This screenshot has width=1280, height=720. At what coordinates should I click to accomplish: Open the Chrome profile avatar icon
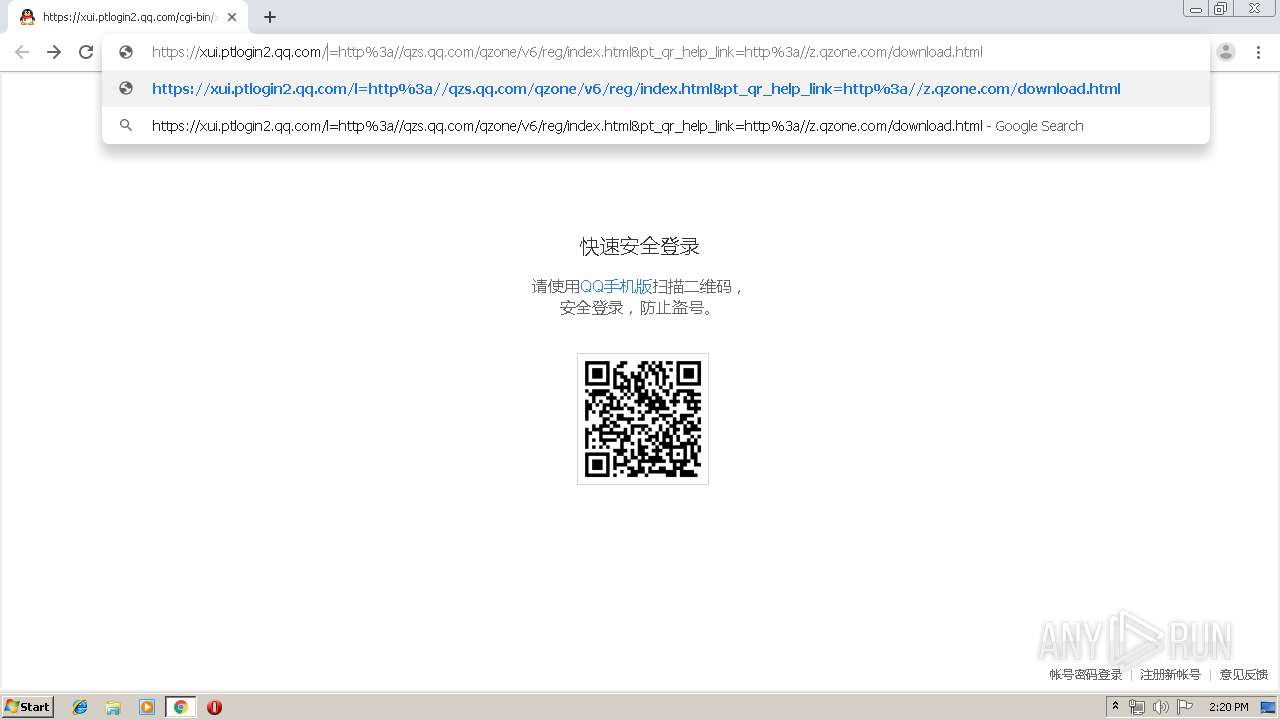(1226, 52)
